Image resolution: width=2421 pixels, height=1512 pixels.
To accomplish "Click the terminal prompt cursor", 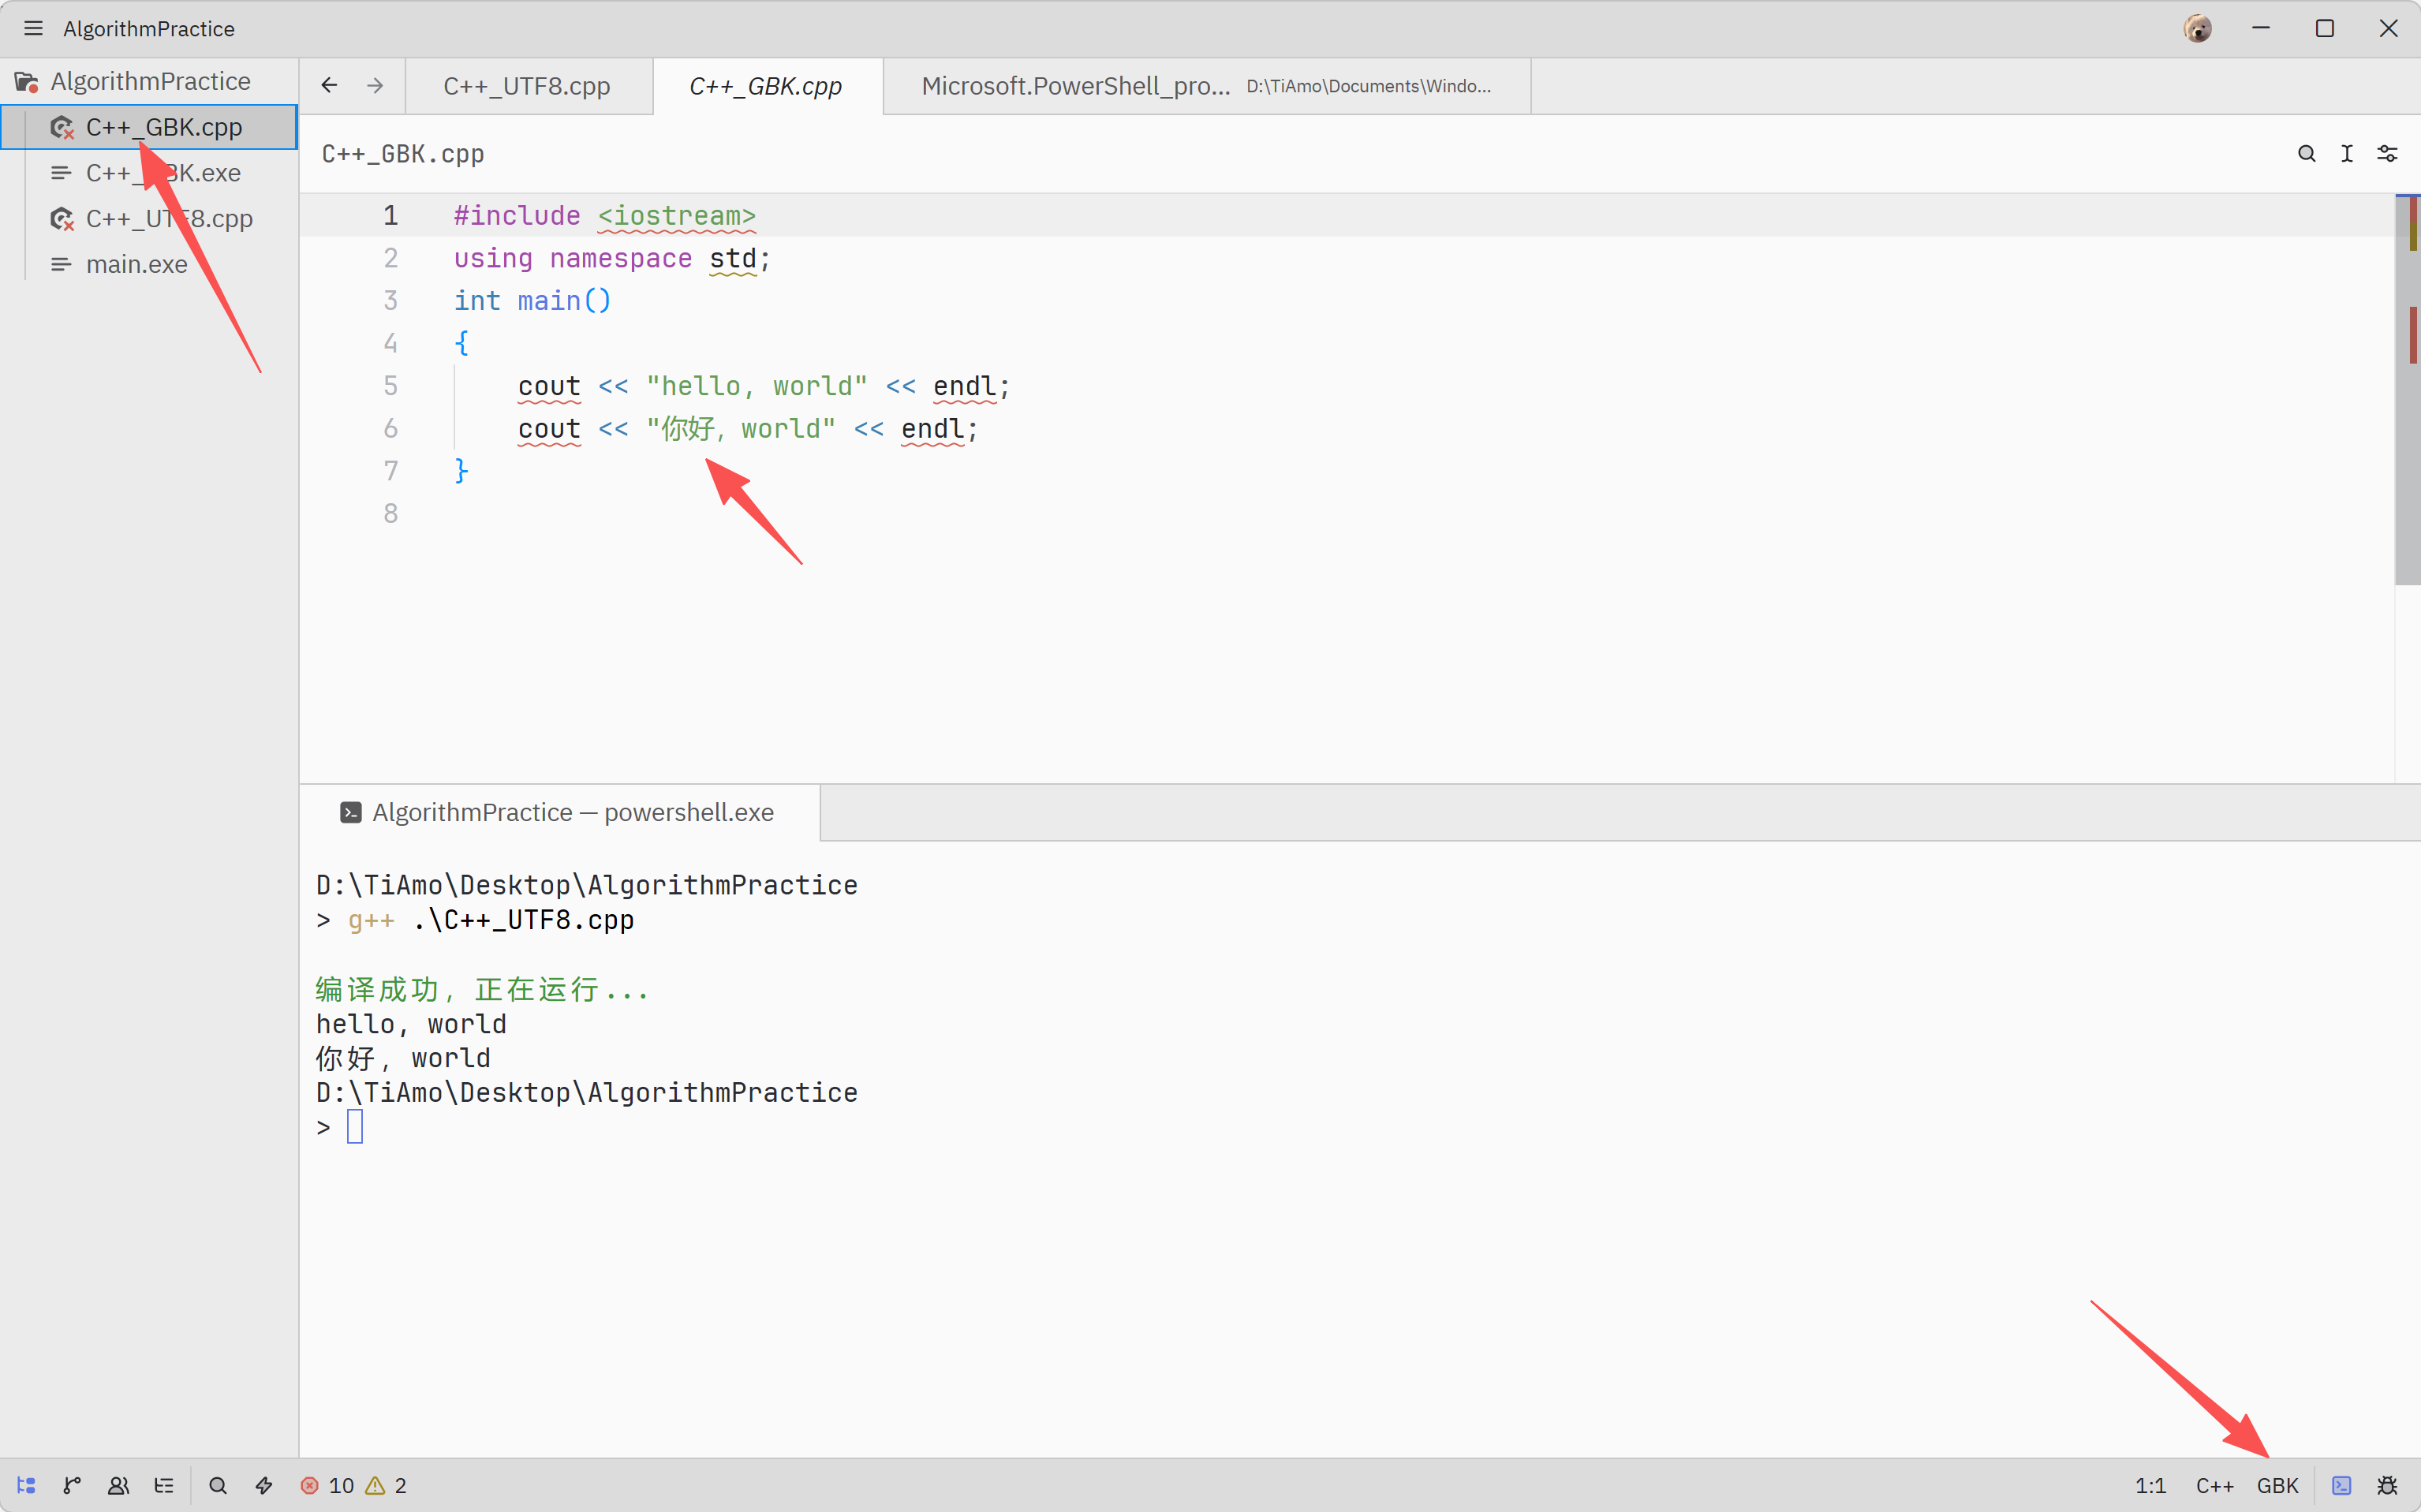I will 355,1127.
